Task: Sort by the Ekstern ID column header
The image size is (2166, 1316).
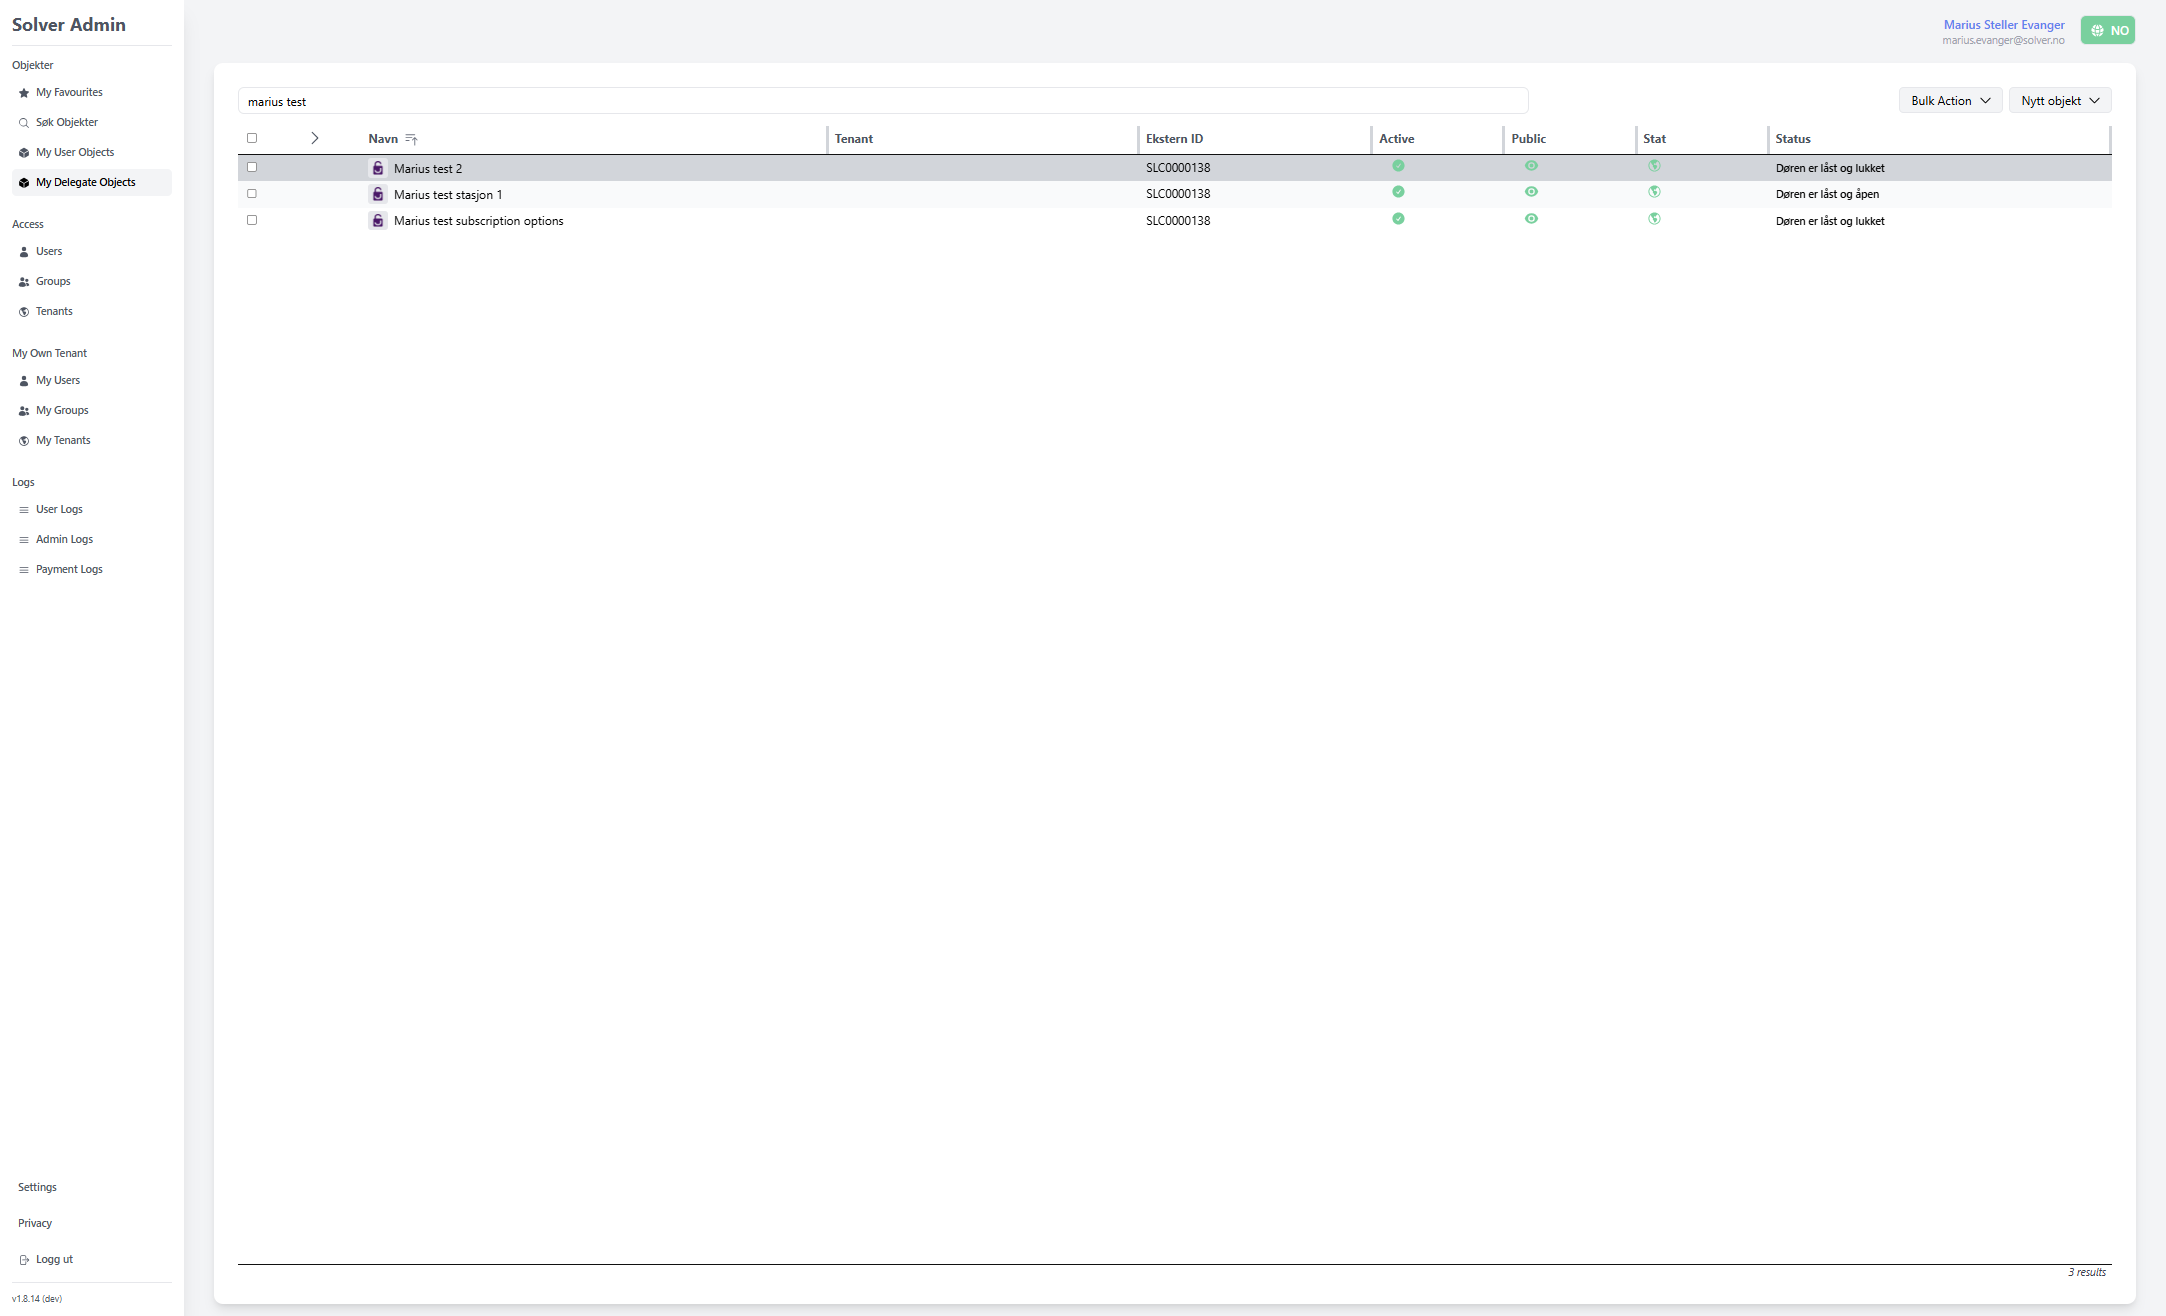Action: [x=1174, y=139]
